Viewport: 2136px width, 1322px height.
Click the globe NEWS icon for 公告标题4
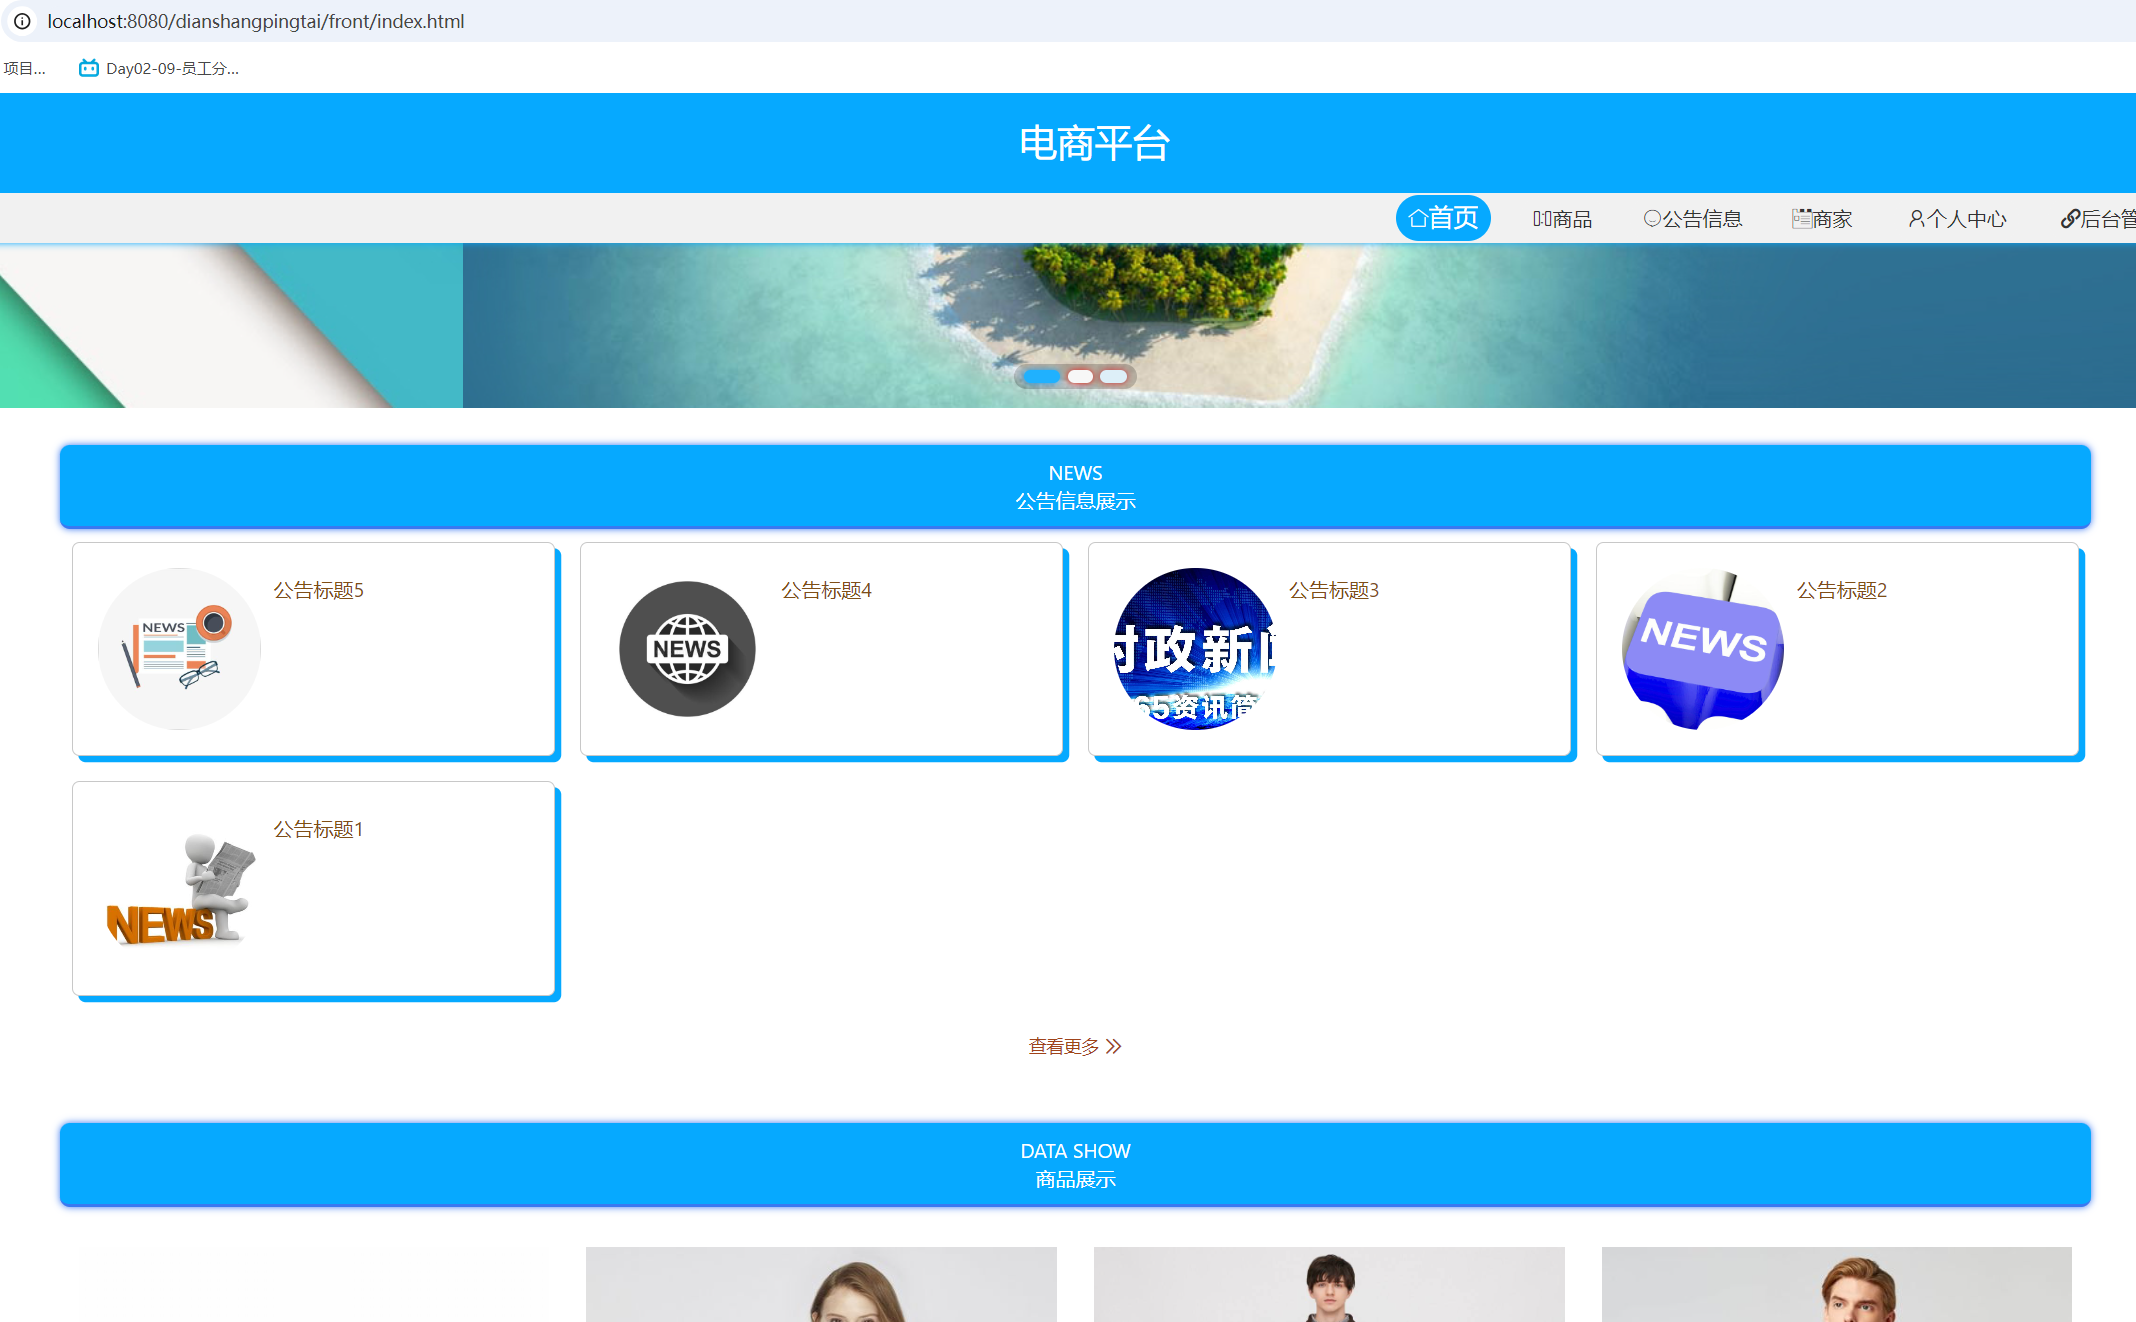(x=687, y=649)
